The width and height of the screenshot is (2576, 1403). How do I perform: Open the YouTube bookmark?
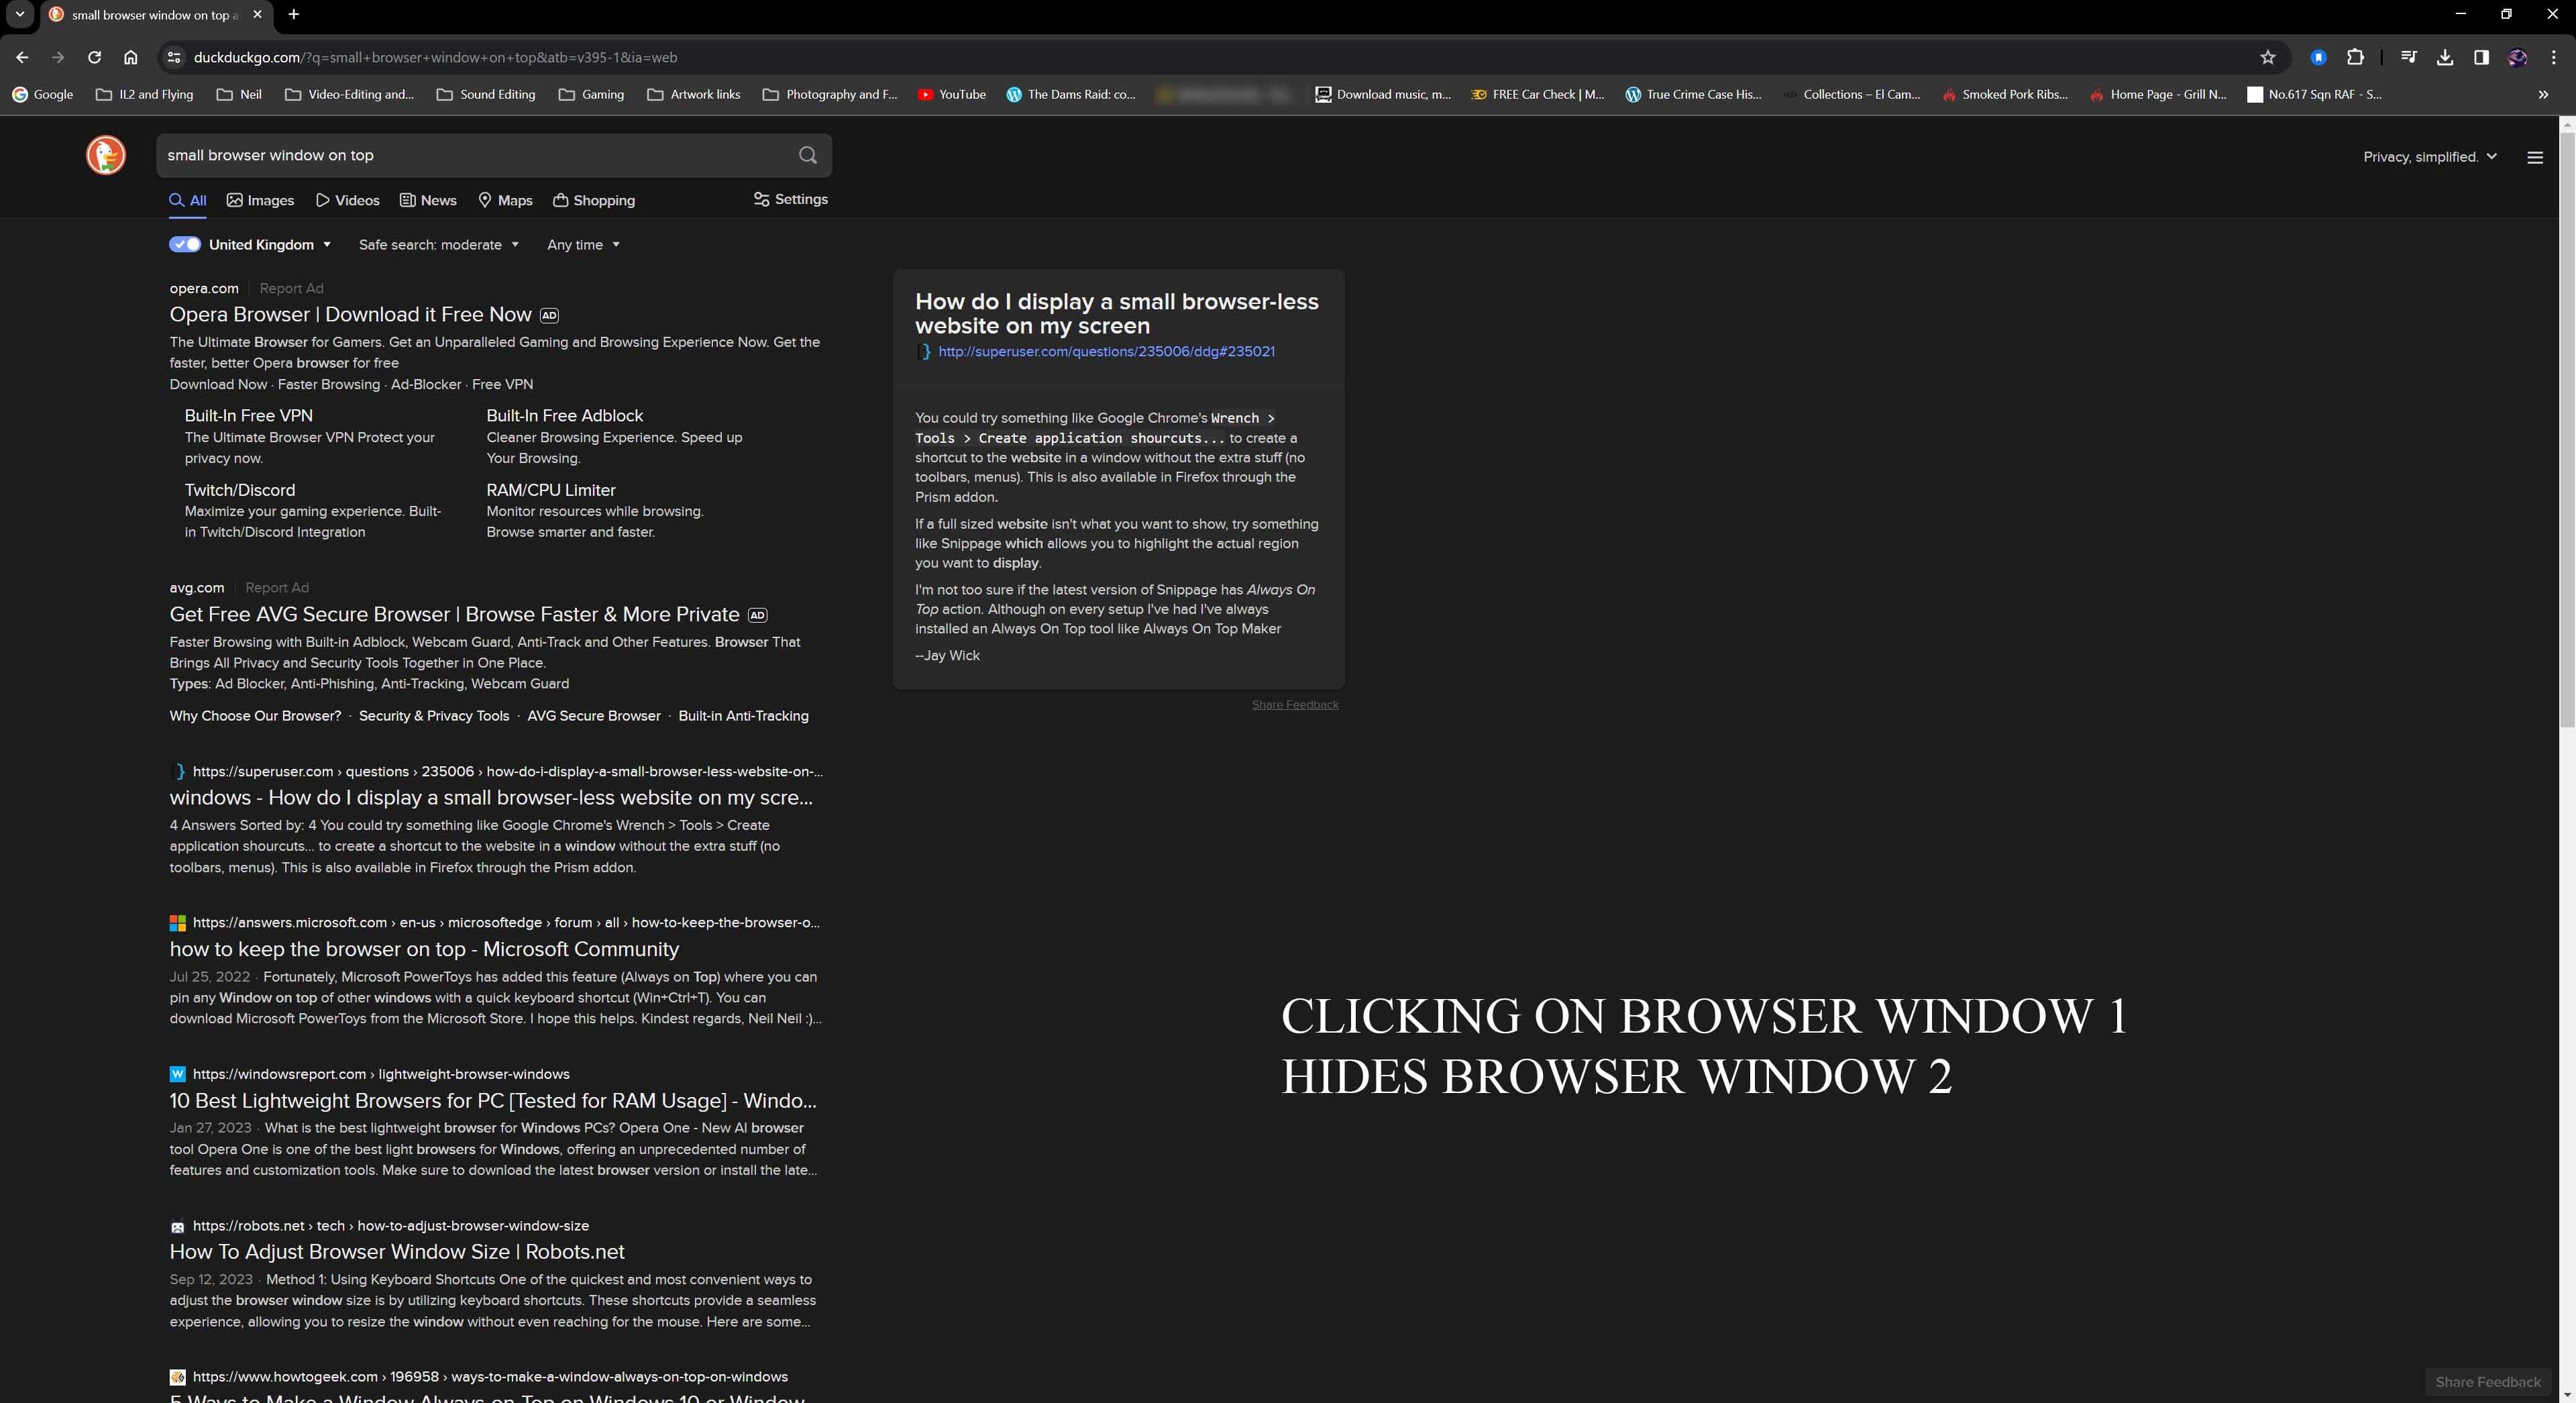[952, 94]
